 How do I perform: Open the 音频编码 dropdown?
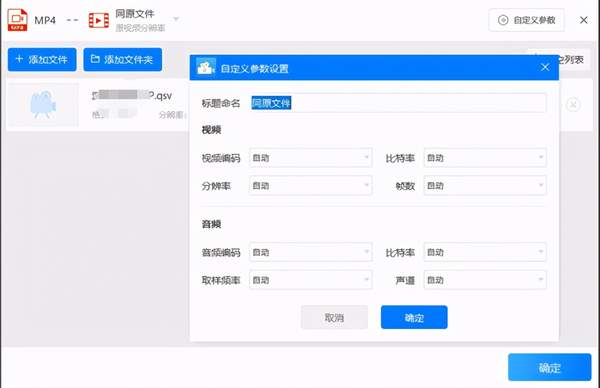click(x=310, y=252)
